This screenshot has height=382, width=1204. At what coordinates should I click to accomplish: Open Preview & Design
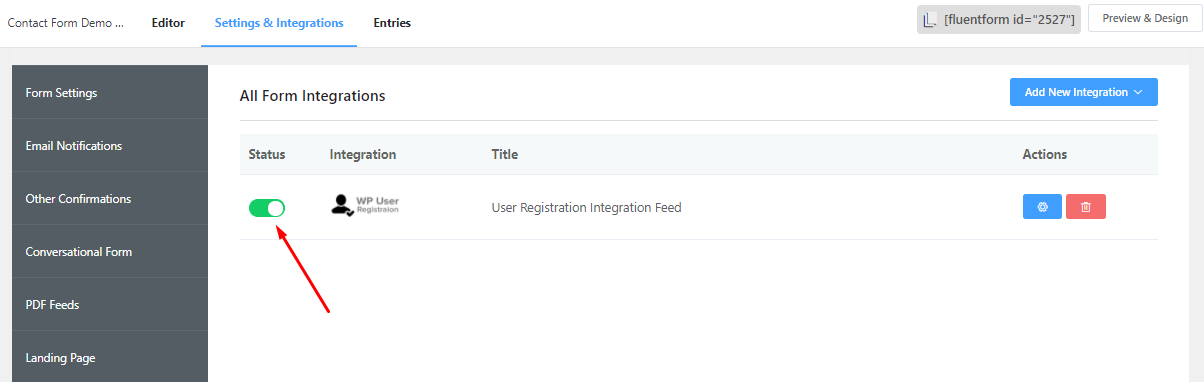coord(1145,18)
